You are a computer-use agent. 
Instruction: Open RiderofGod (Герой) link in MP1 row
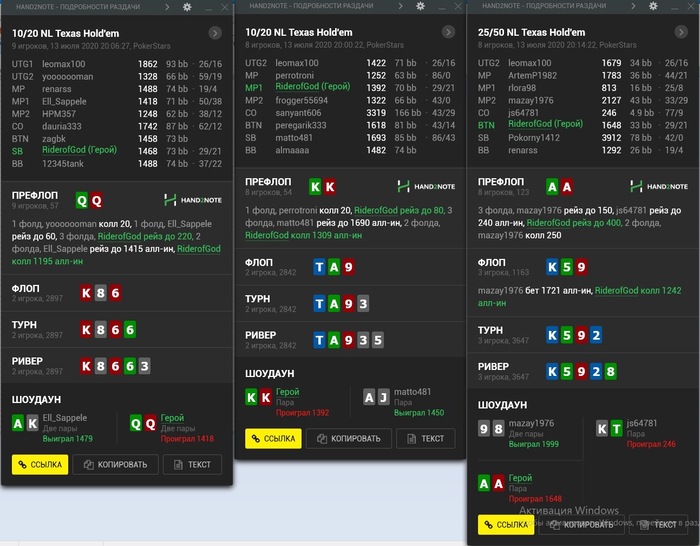tap(312, 86)
